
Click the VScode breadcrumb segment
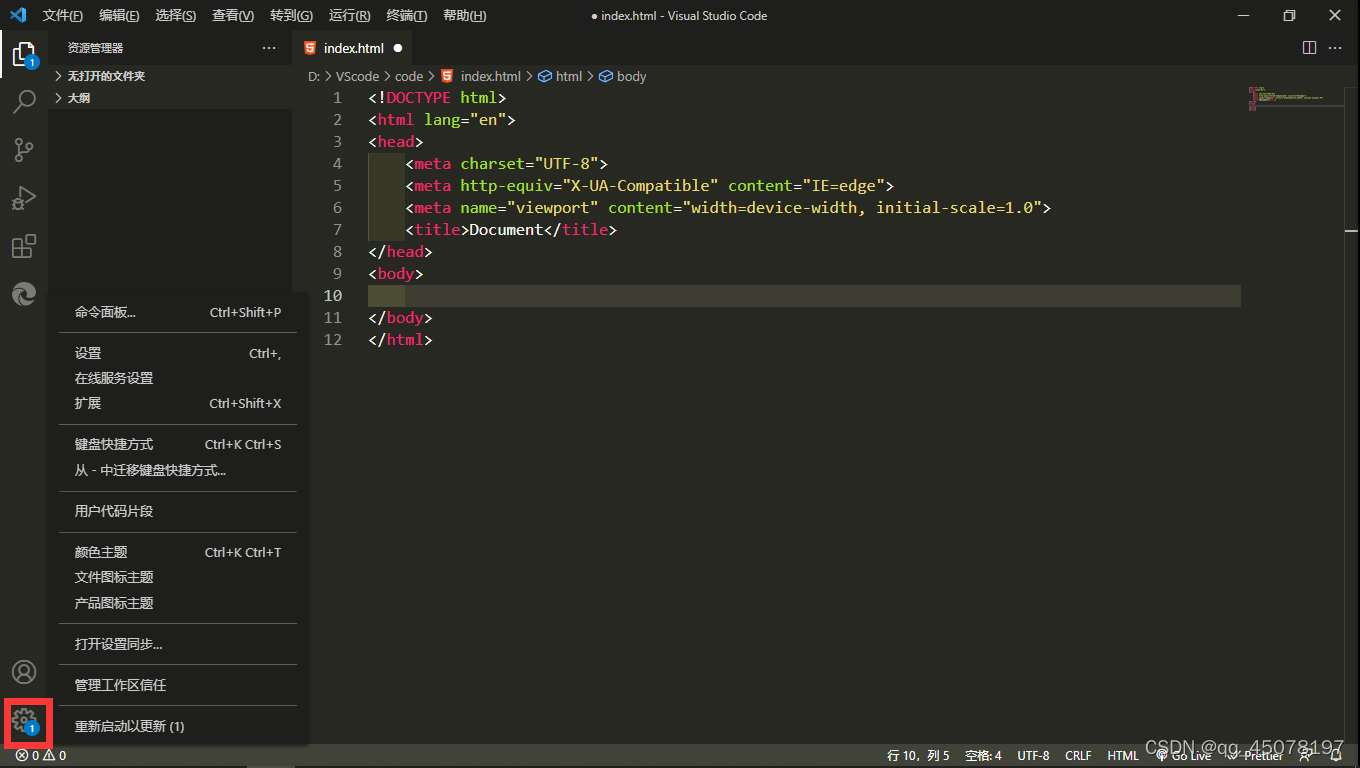(357, 76)
